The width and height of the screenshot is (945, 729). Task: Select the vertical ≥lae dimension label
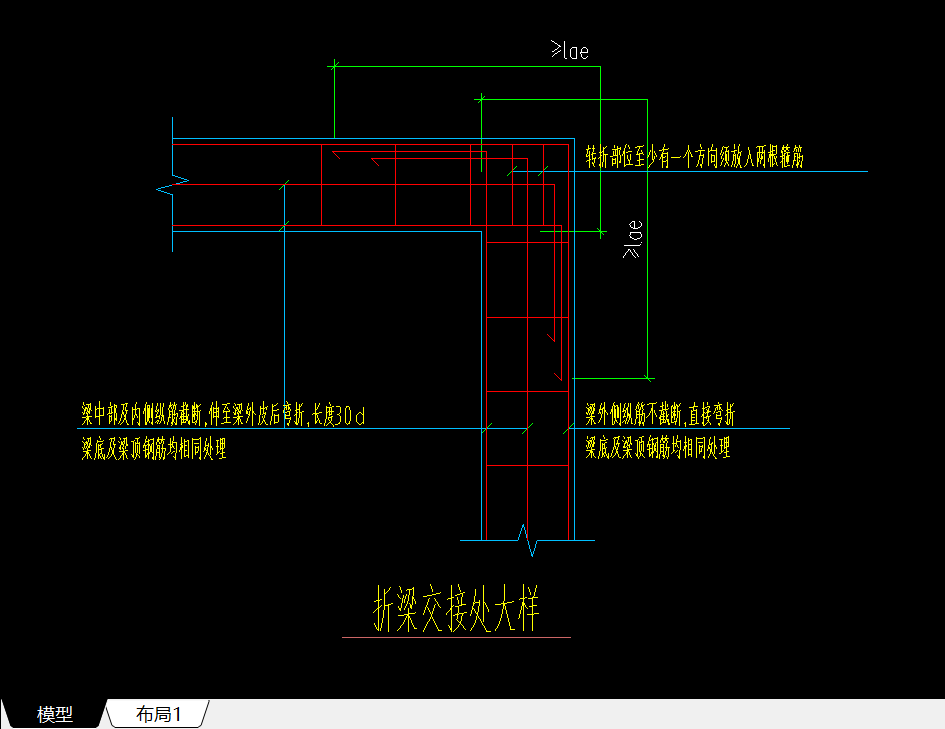[x=633, y=239]
